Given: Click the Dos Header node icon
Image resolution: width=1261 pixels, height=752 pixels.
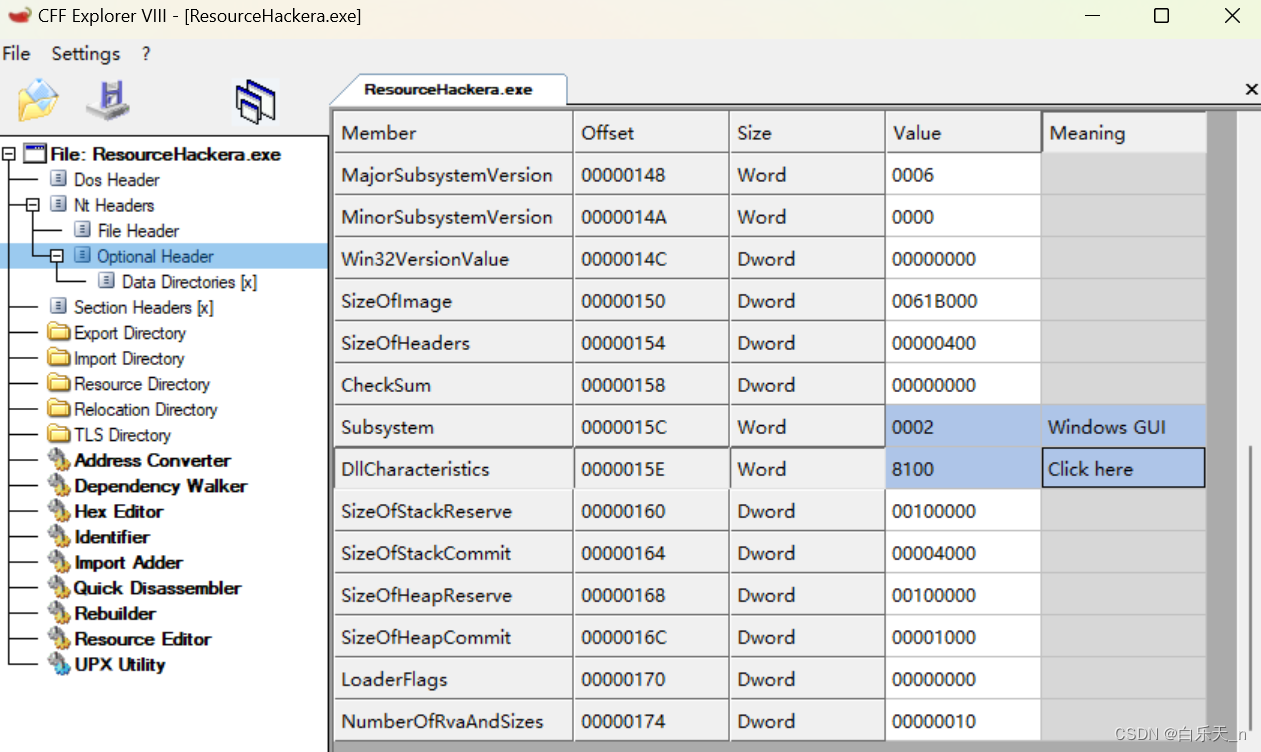Looking at the screenshot, I should (x=59, y=180).
